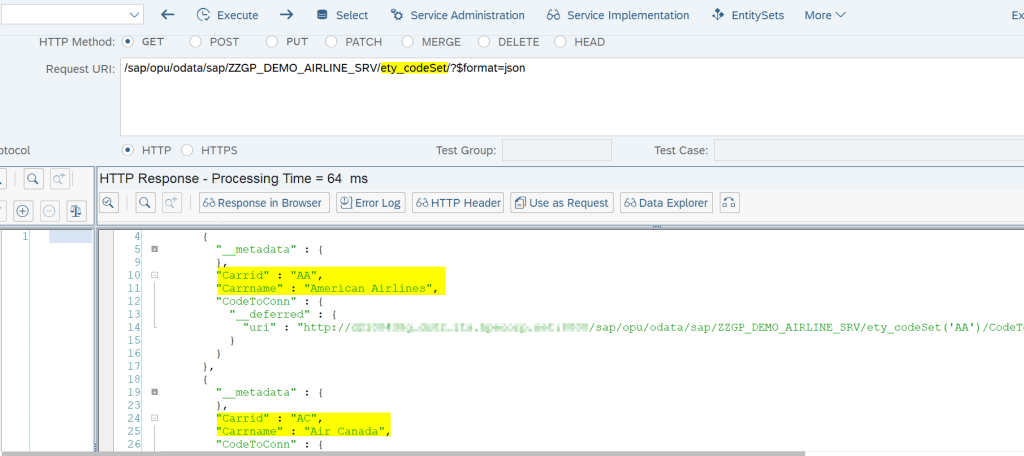Viewport: 1024px width, 456px height.
Task: Click the Use as Request button
Action: pos(561,203)
